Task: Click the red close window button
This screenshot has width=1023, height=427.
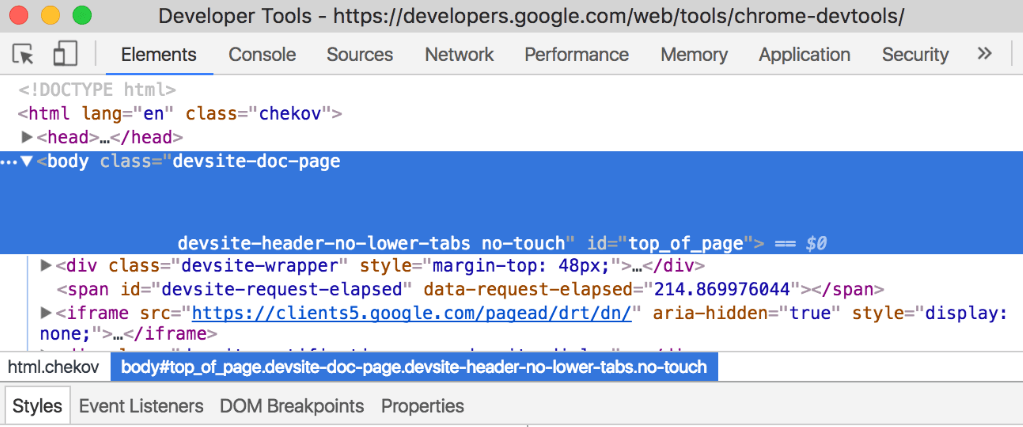Action: [20, 16]
